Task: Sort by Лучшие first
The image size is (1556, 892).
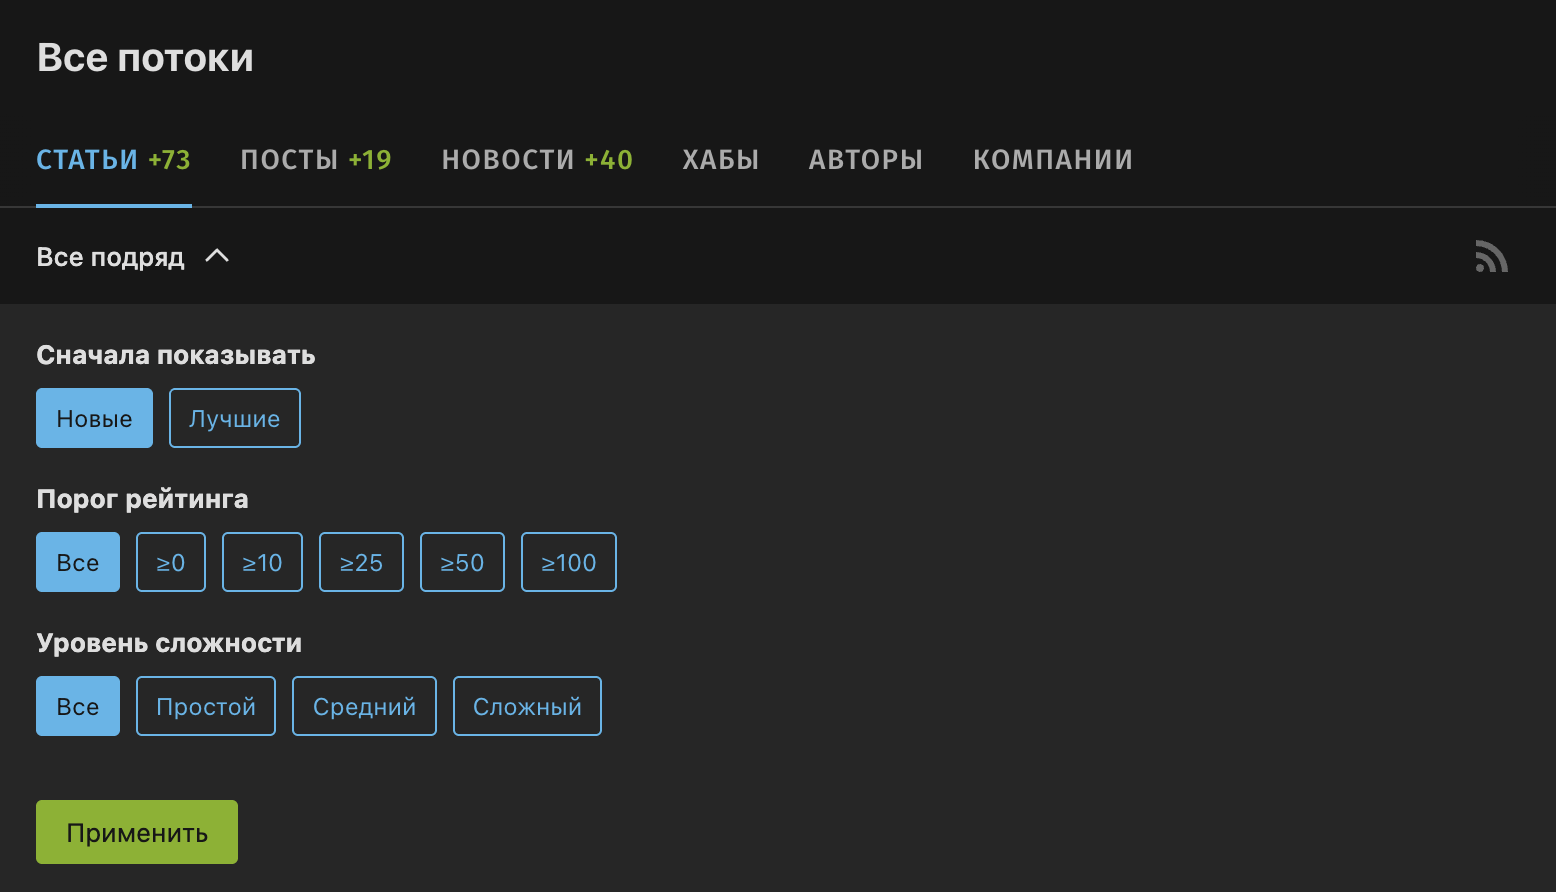Action: coord(234,418)
